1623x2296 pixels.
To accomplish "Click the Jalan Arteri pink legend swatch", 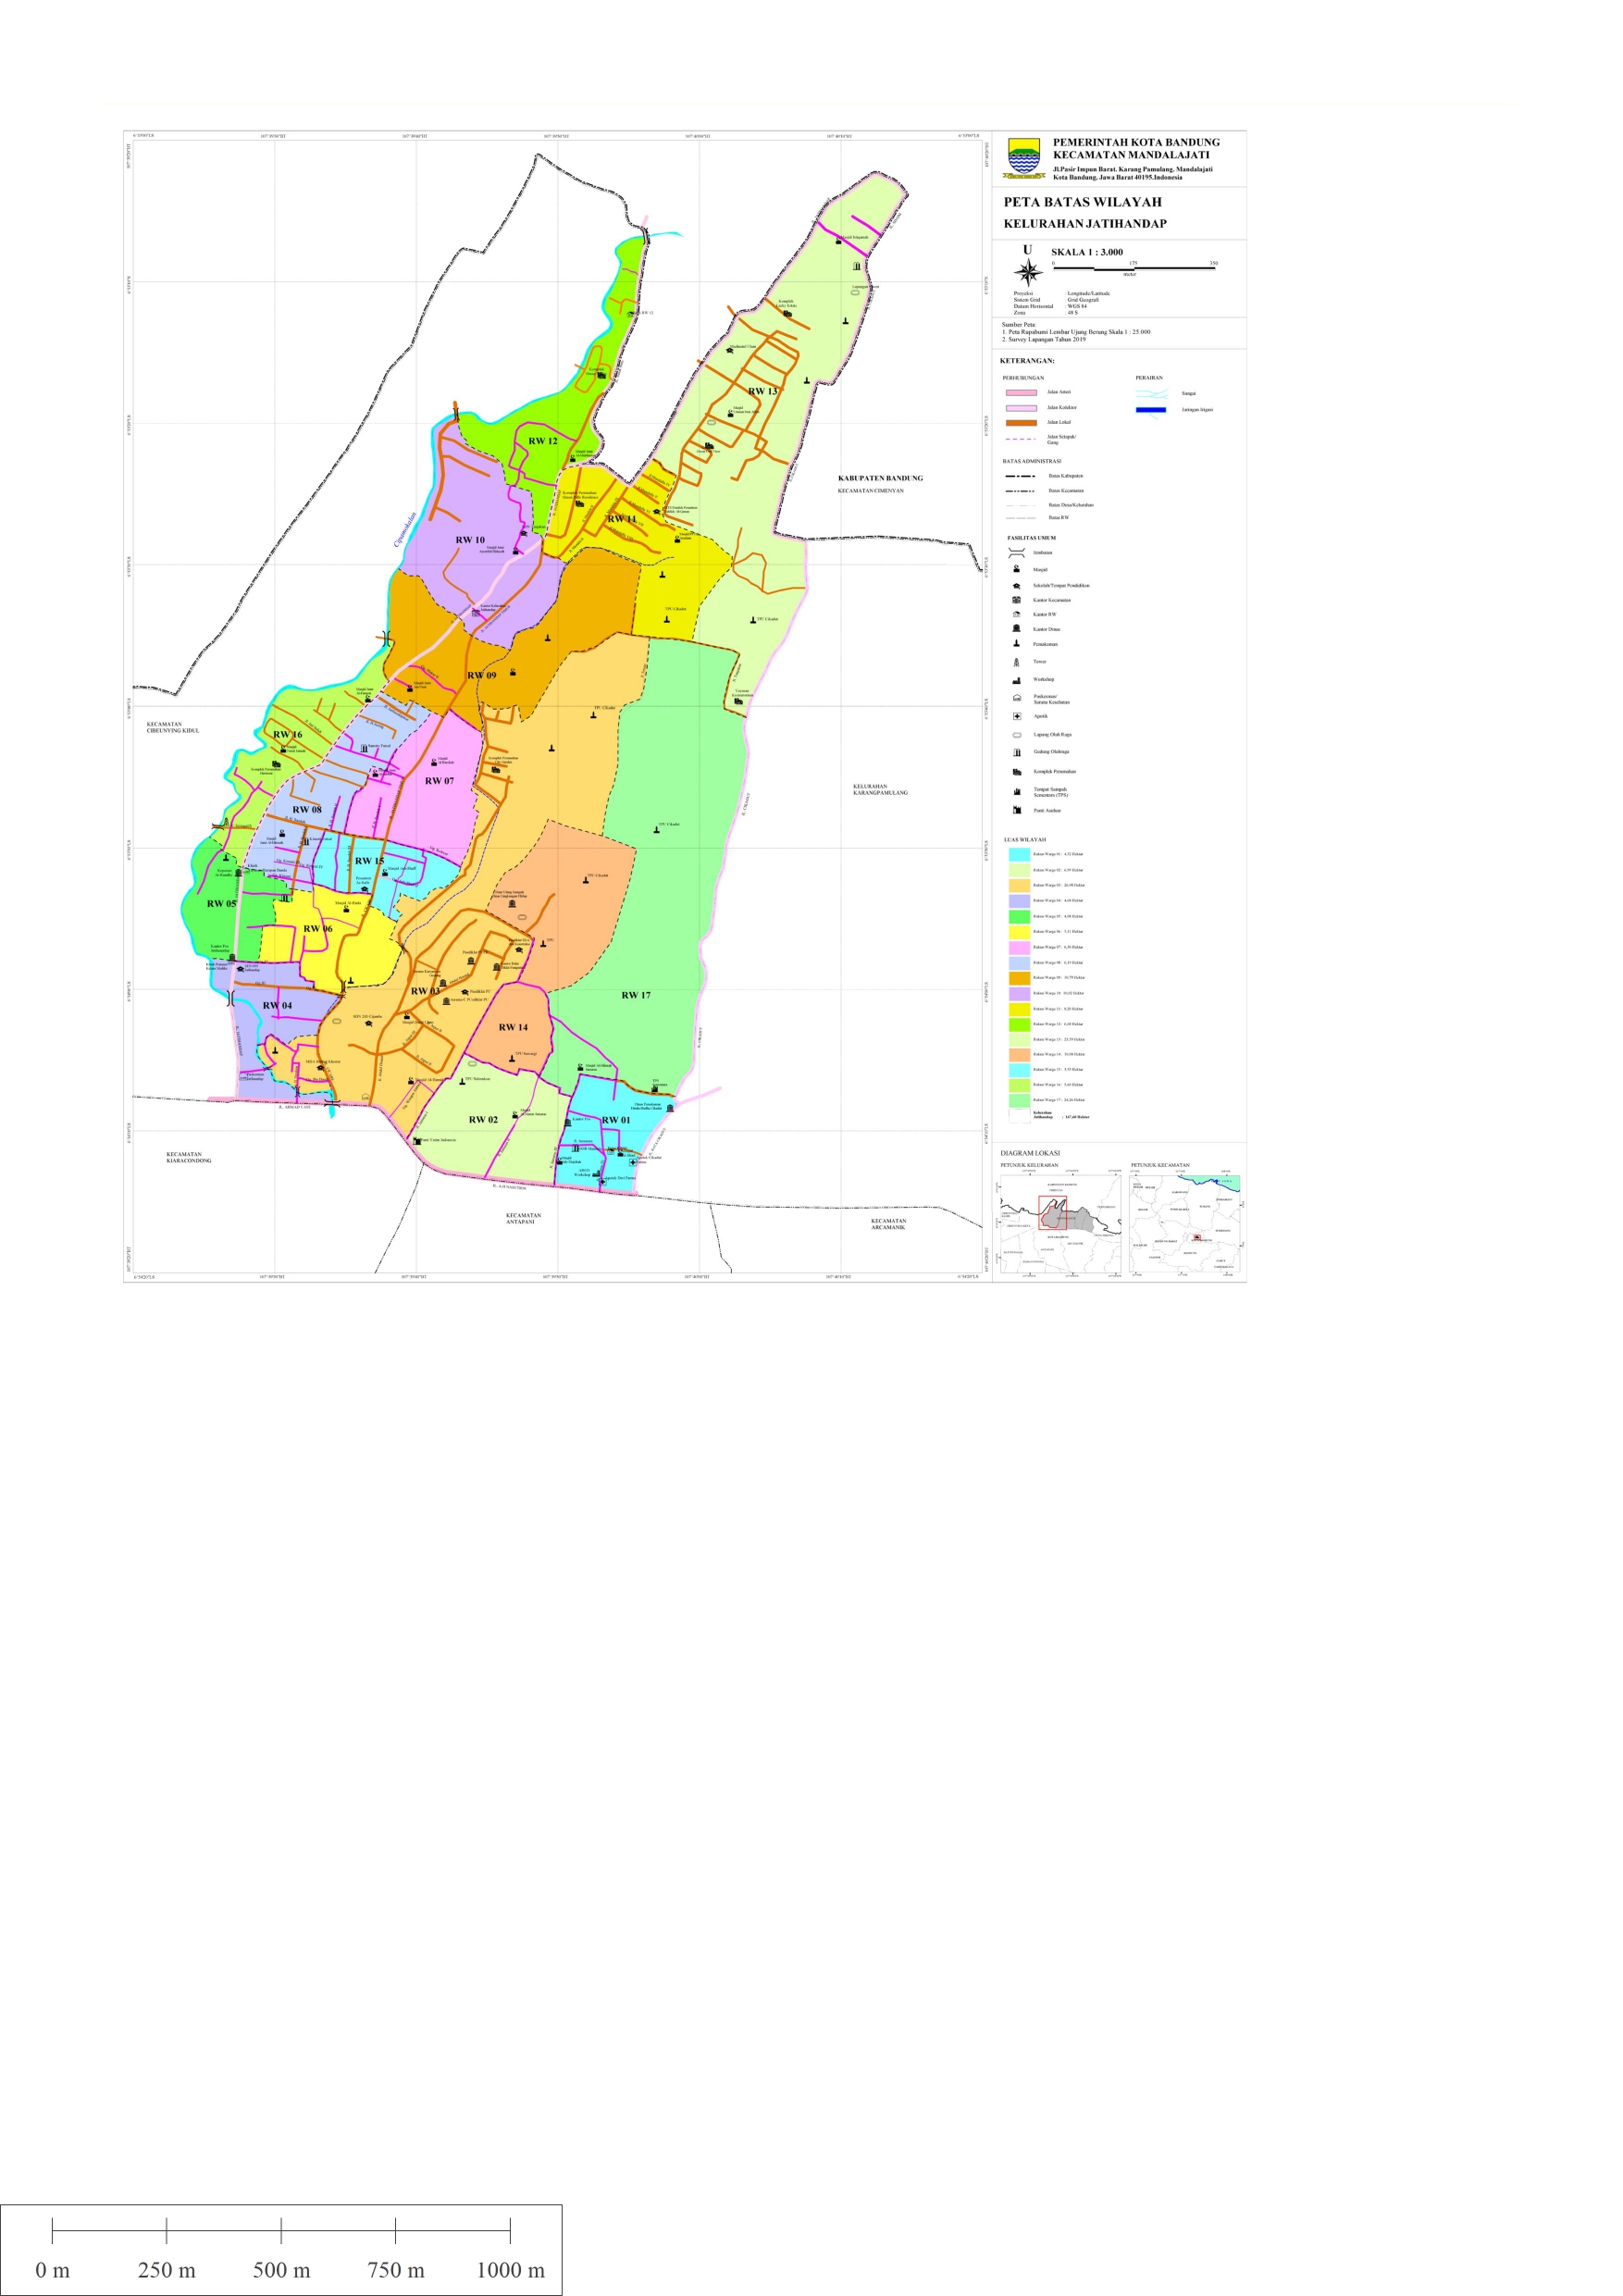I will click(x=1021, y=393).
